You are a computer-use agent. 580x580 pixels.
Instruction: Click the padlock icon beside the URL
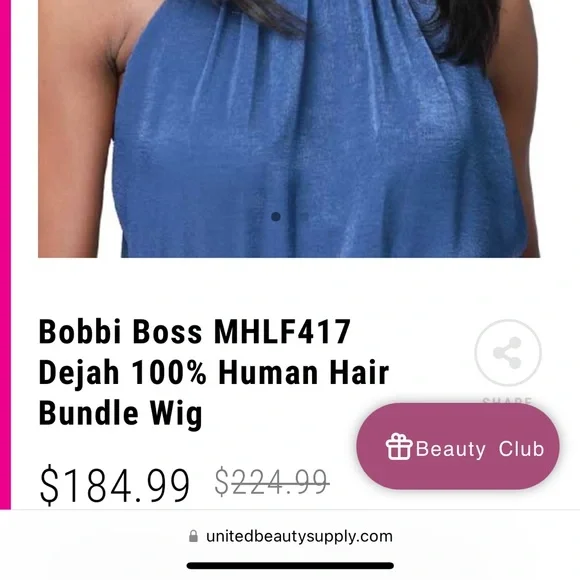tap(193, 536)
